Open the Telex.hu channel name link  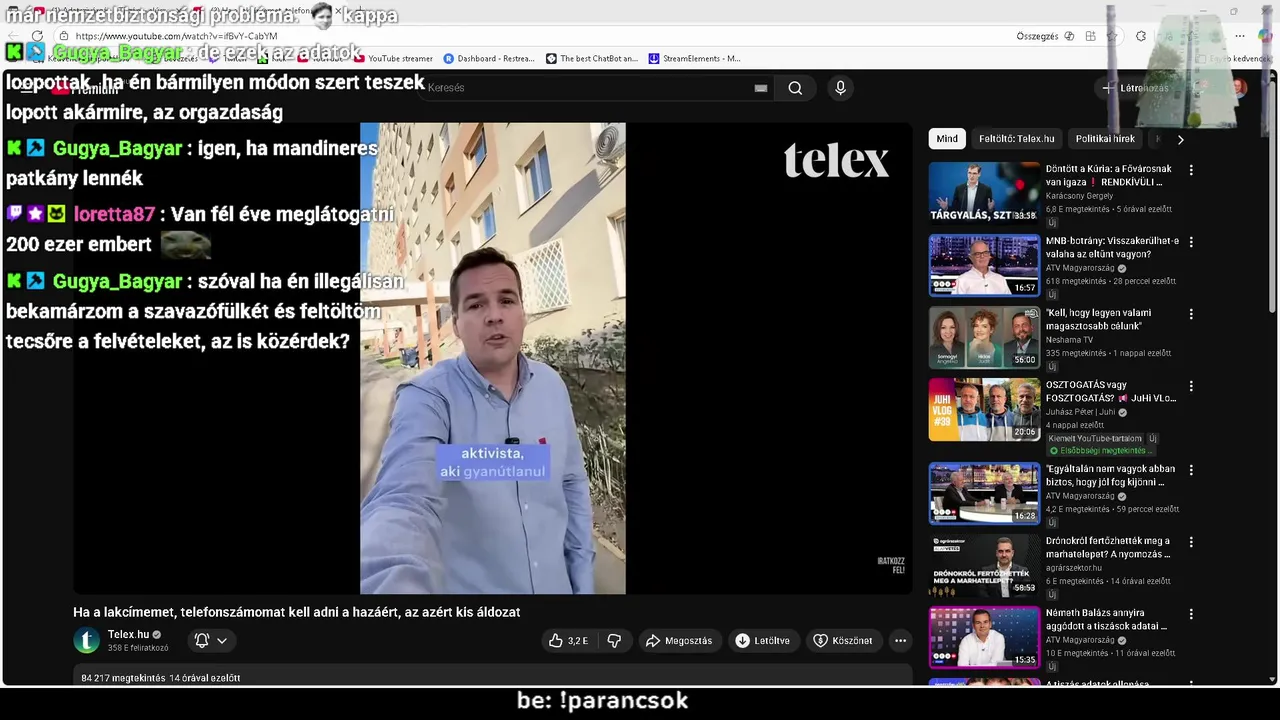pos(129,634)
